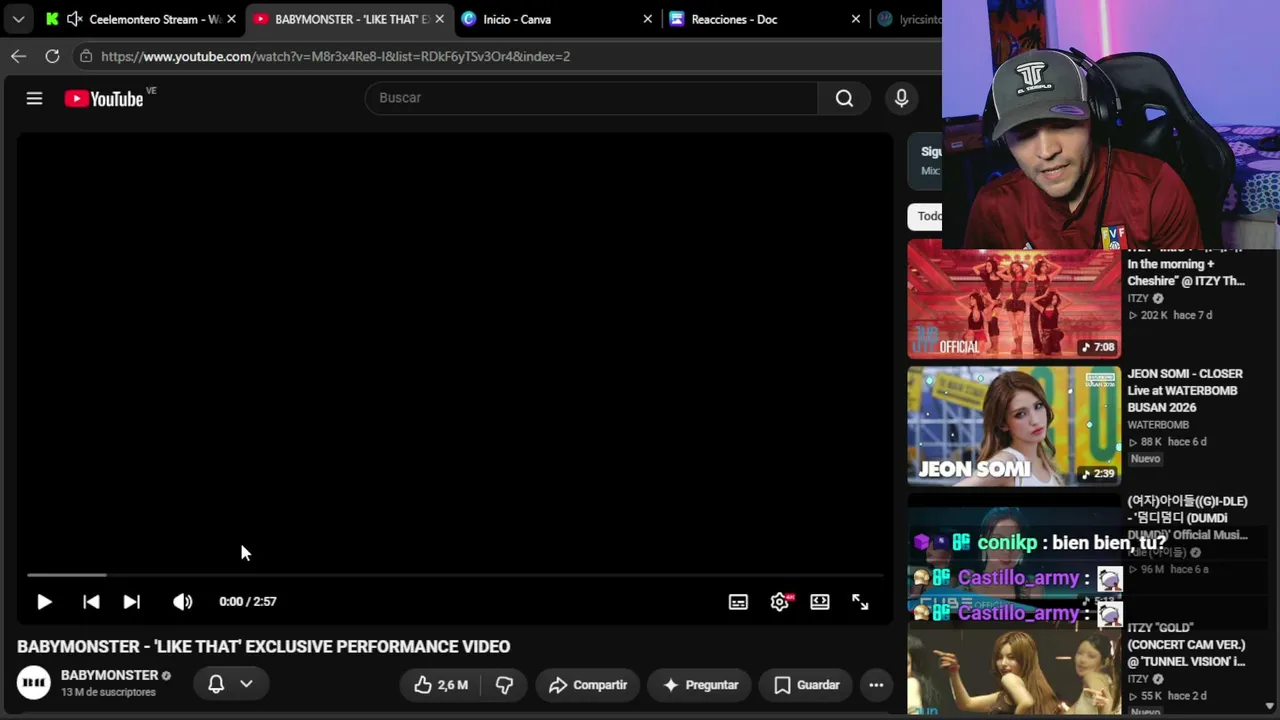Close the BABYMONSTER 'LIKE THAT' tab
This screenshot has height=720, width=1280.
click(439, 19)
